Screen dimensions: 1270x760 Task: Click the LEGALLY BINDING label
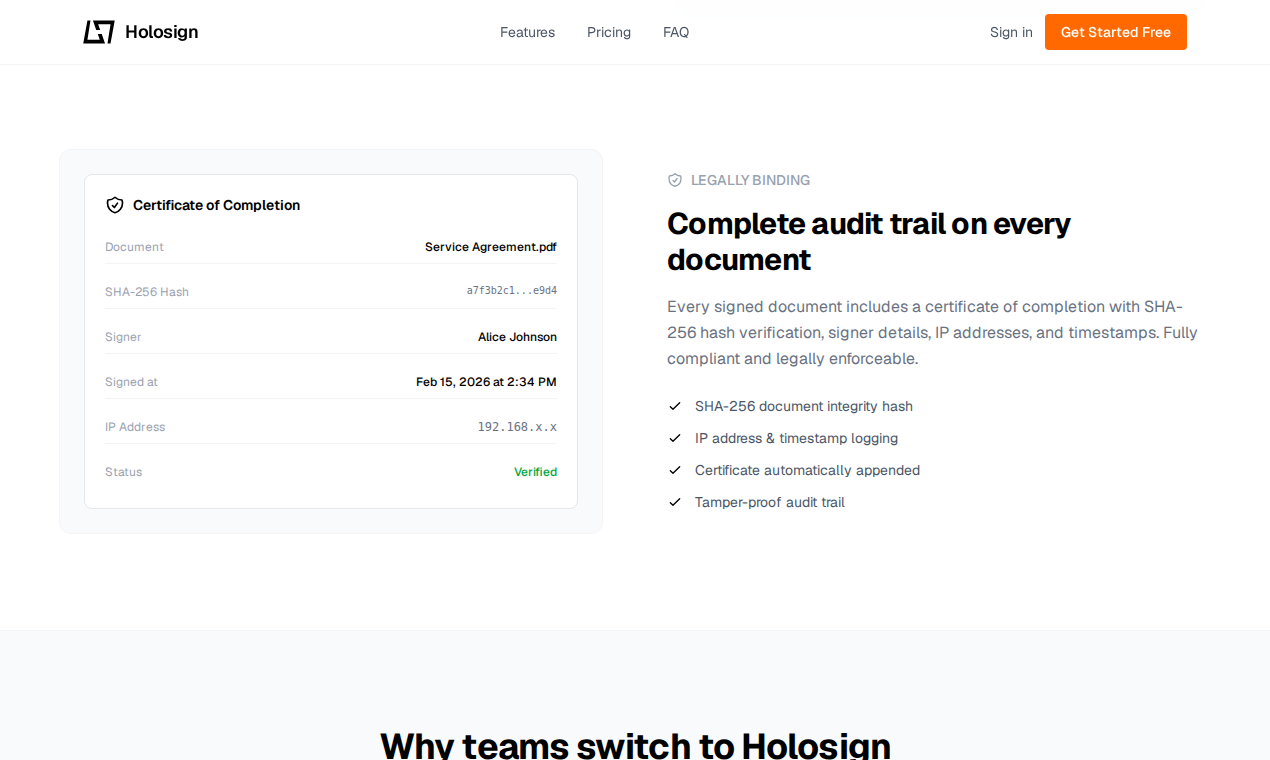[750, 180]
